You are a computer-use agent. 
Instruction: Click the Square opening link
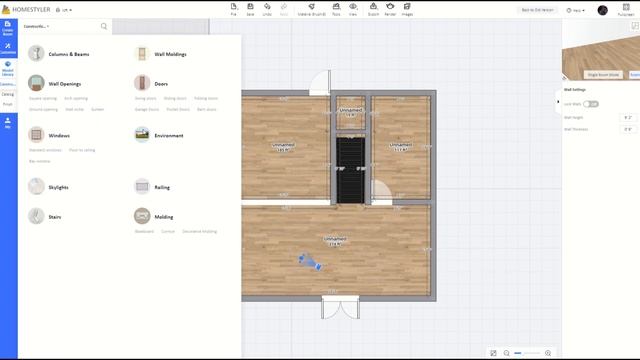coord(43,98)
